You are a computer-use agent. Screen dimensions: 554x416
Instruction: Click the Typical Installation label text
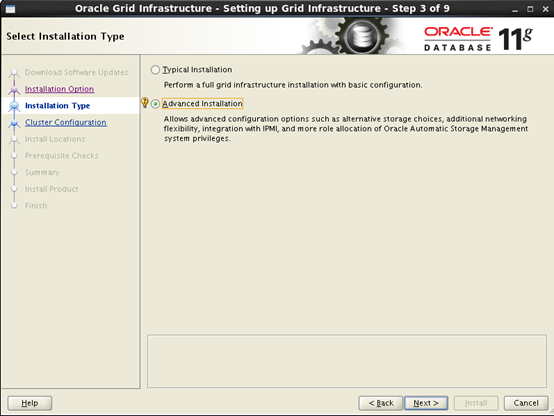click(197, 70)
